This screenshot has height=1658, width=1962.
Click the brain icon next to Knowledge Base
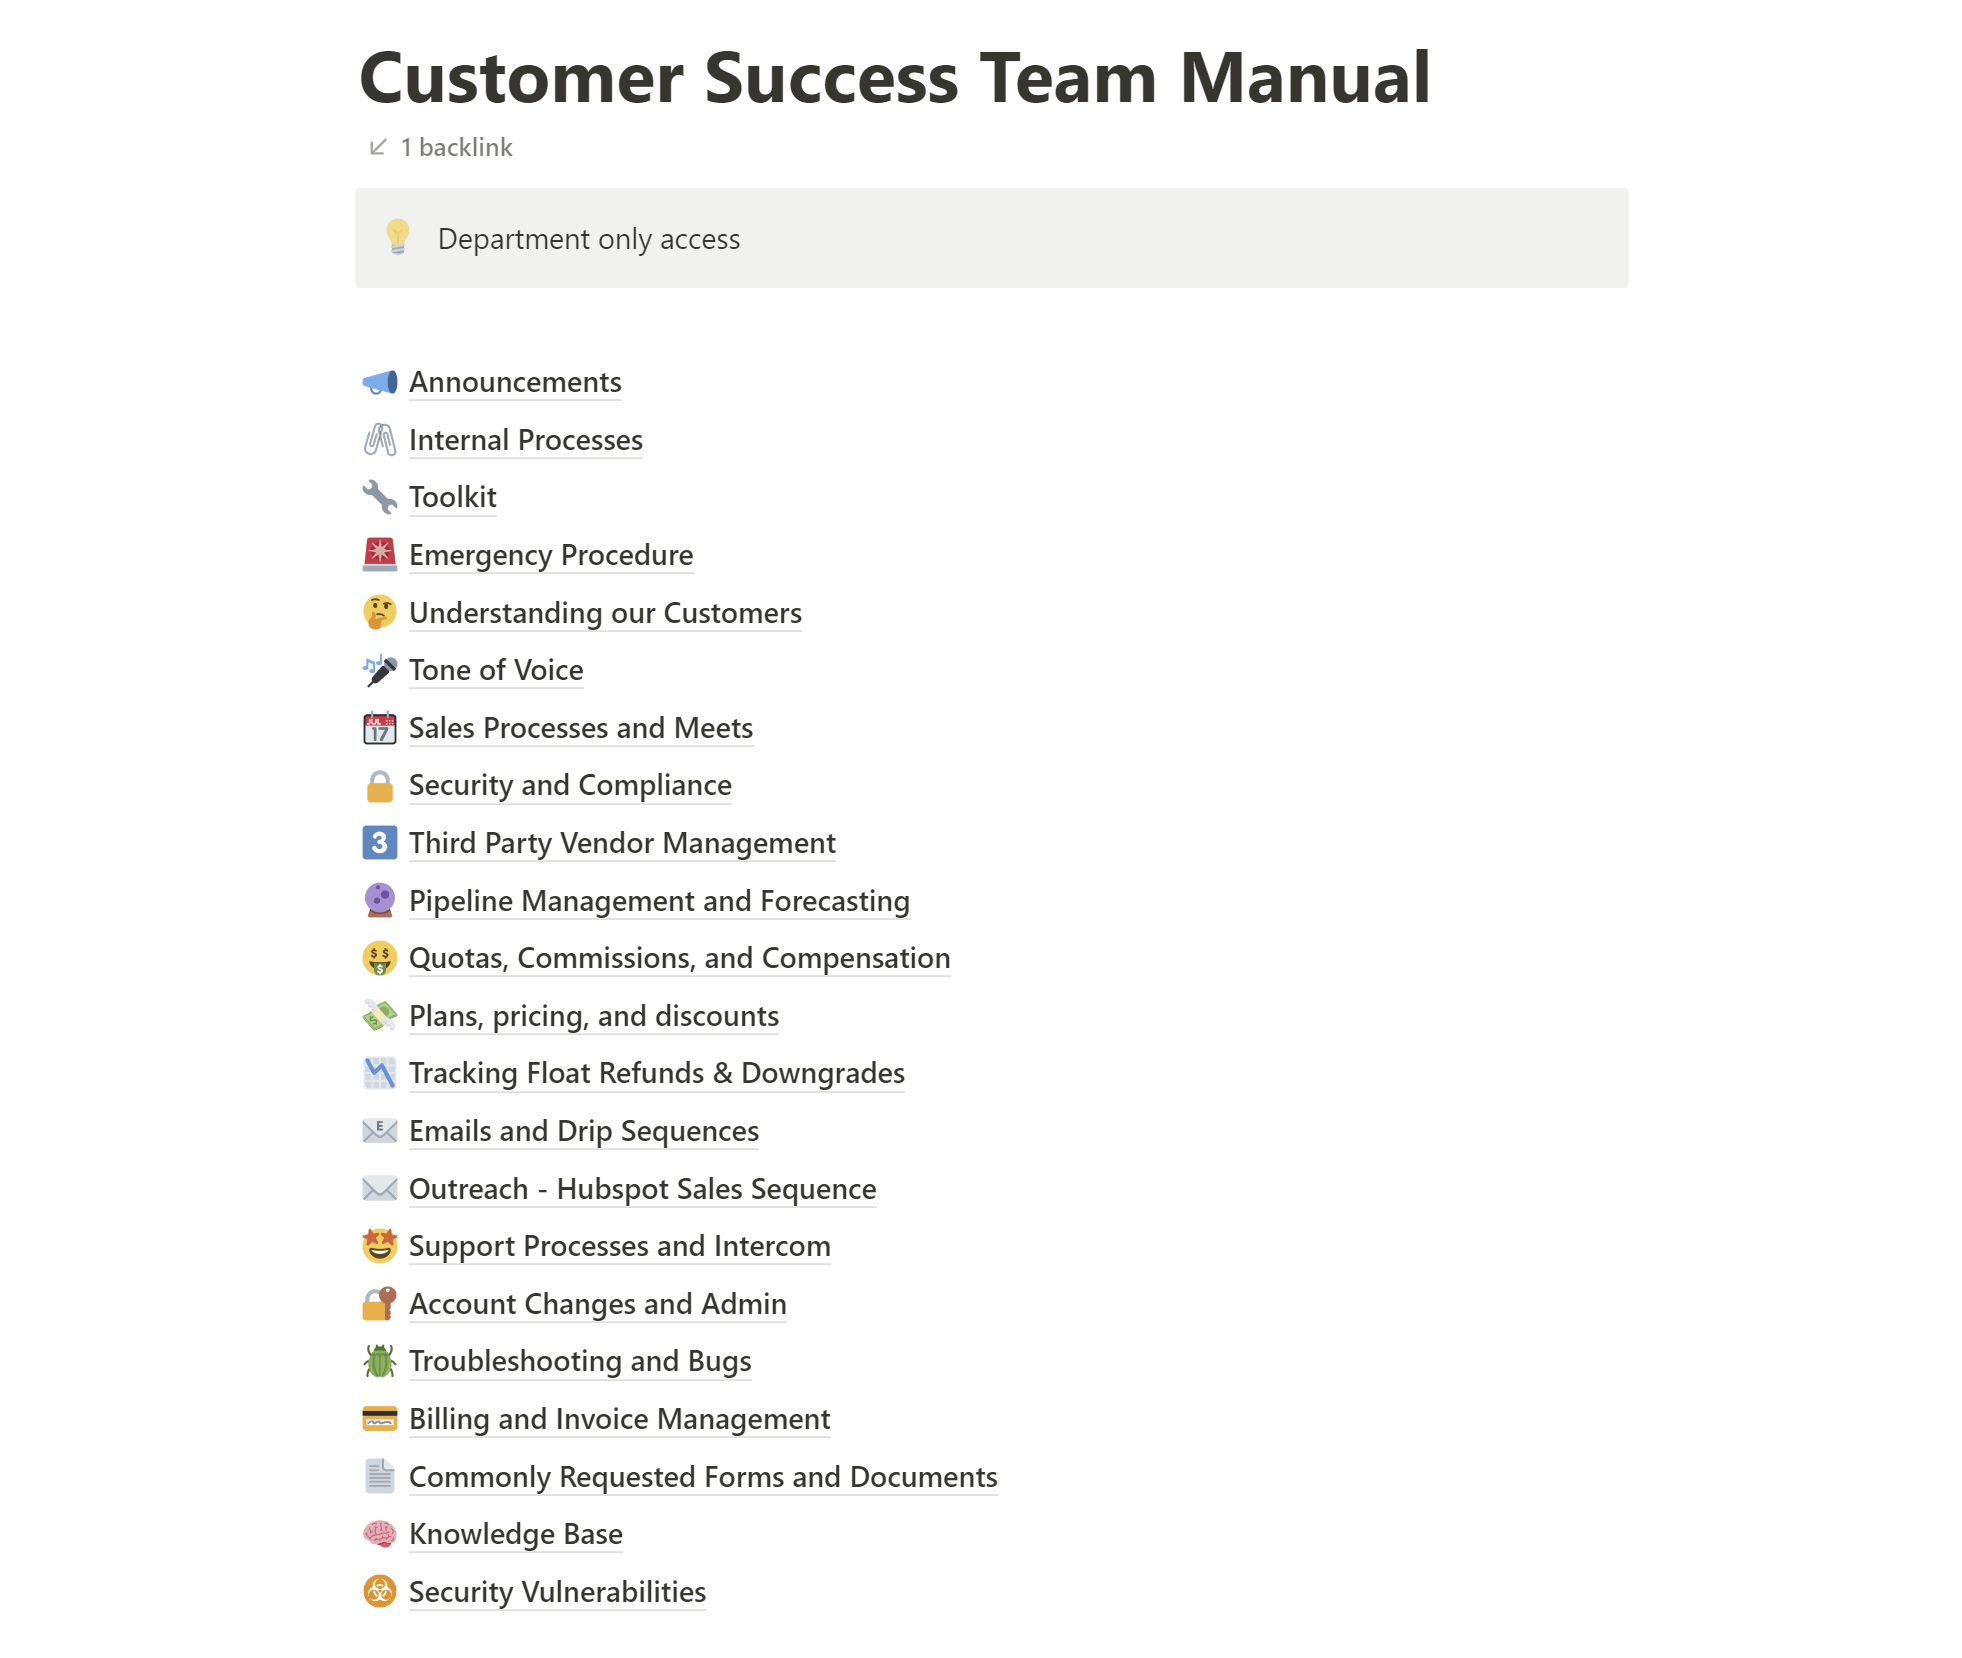click(x=379, y=1534)
